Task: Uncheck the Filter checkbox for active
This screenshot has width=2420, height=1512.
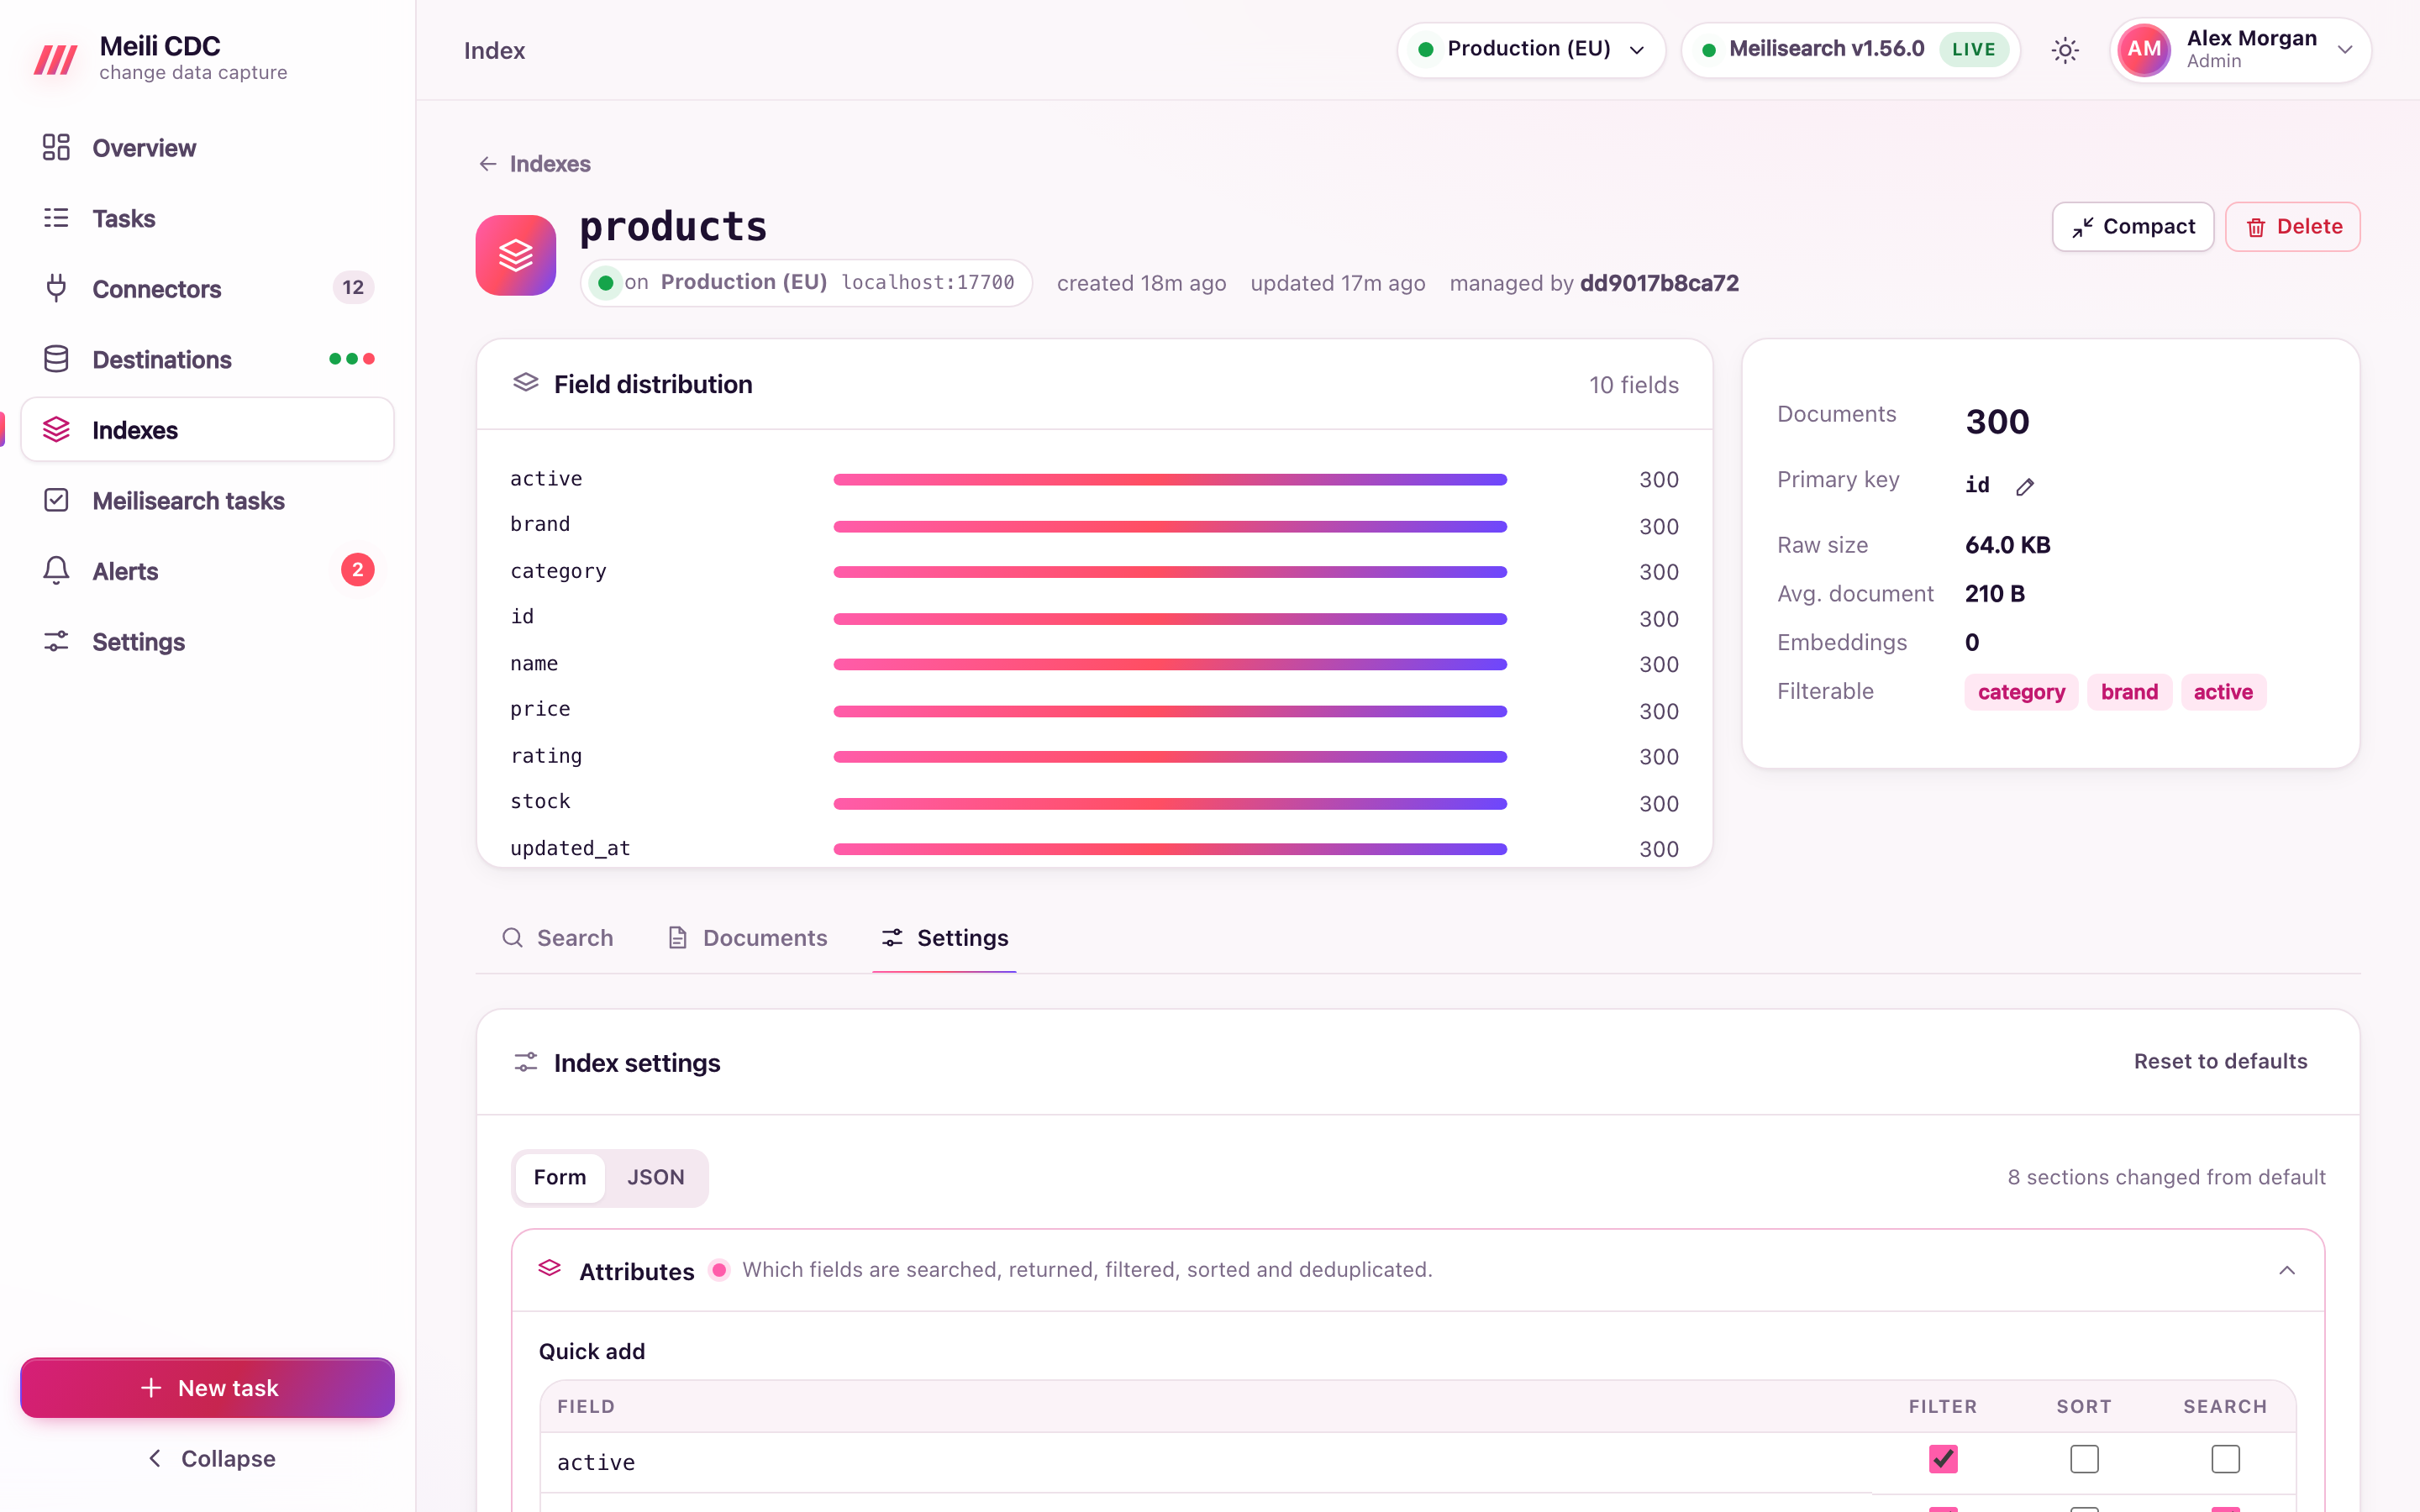Action: pos(1943,1459)
